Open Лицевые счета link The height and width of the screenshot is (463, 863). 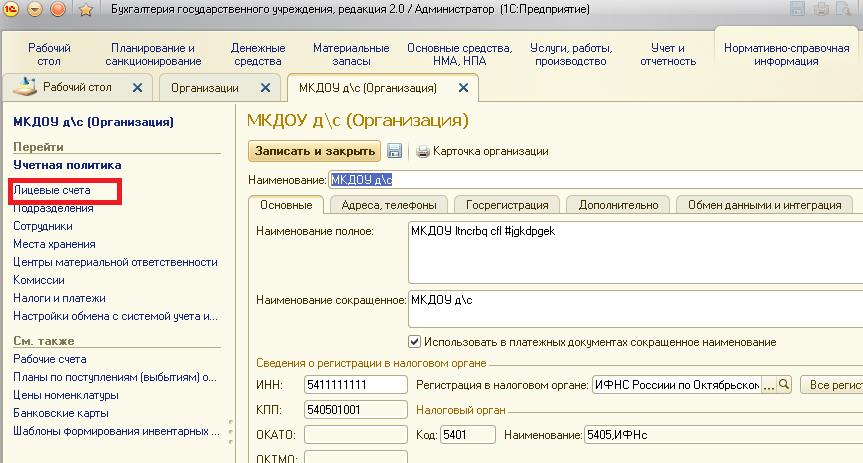[52, 190]
